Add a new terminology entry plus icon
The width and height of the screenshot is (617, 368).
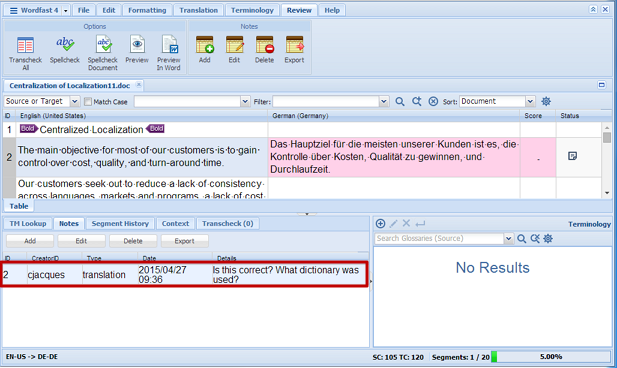[x=381, y=224]
